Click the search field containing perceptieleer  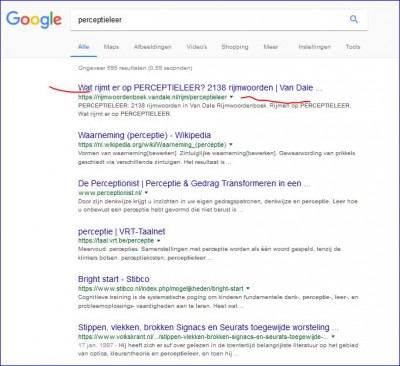pos(219,20)
